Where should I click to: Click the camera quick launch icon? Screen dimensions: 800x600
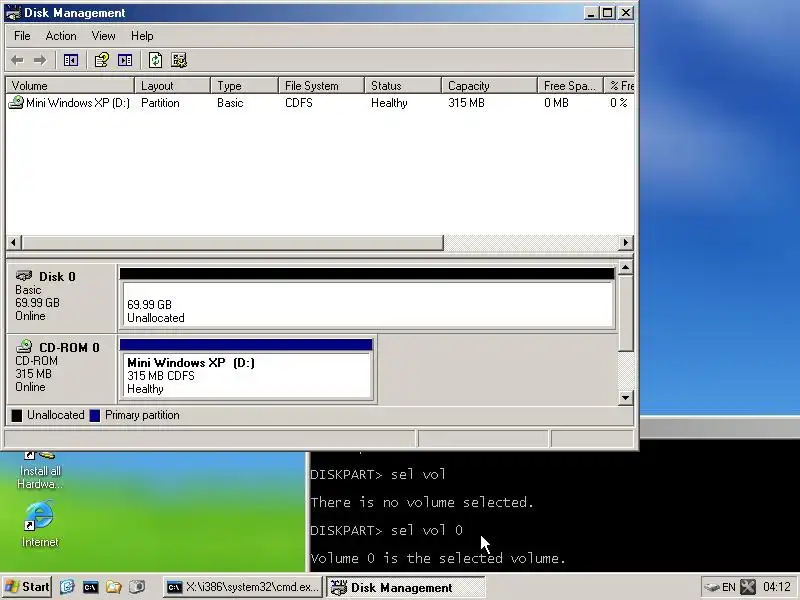(137, 587)
